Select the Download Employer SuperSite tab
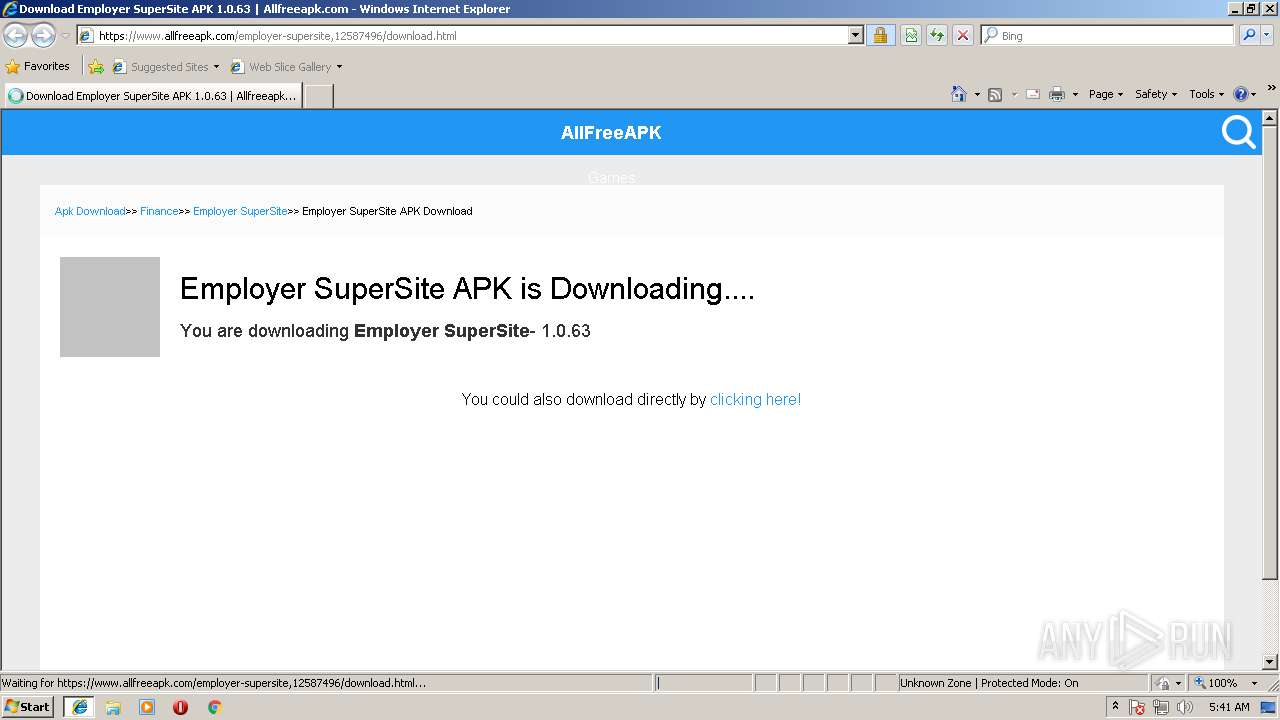 (152, 96)
